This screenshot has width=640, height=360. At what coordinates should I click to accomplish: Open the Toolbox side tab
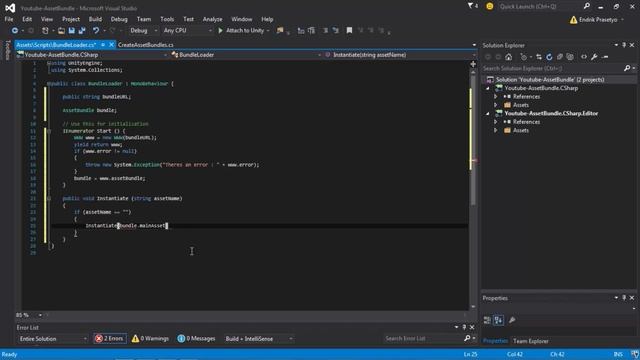point(7,51)
